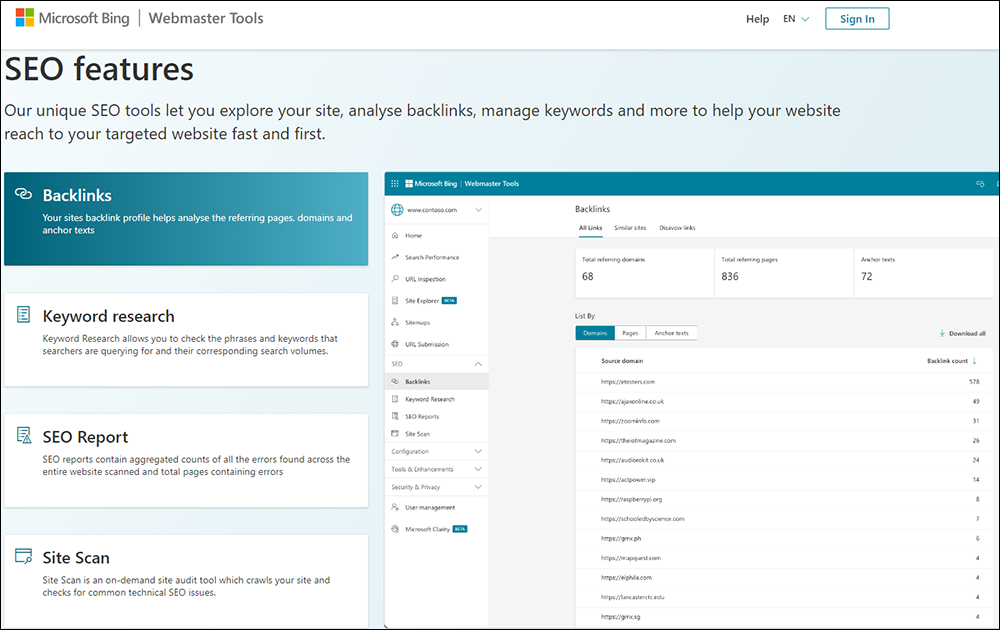Click the Source domain column header
Screen dimensions: 1000x630
click(x=622, y=361)
